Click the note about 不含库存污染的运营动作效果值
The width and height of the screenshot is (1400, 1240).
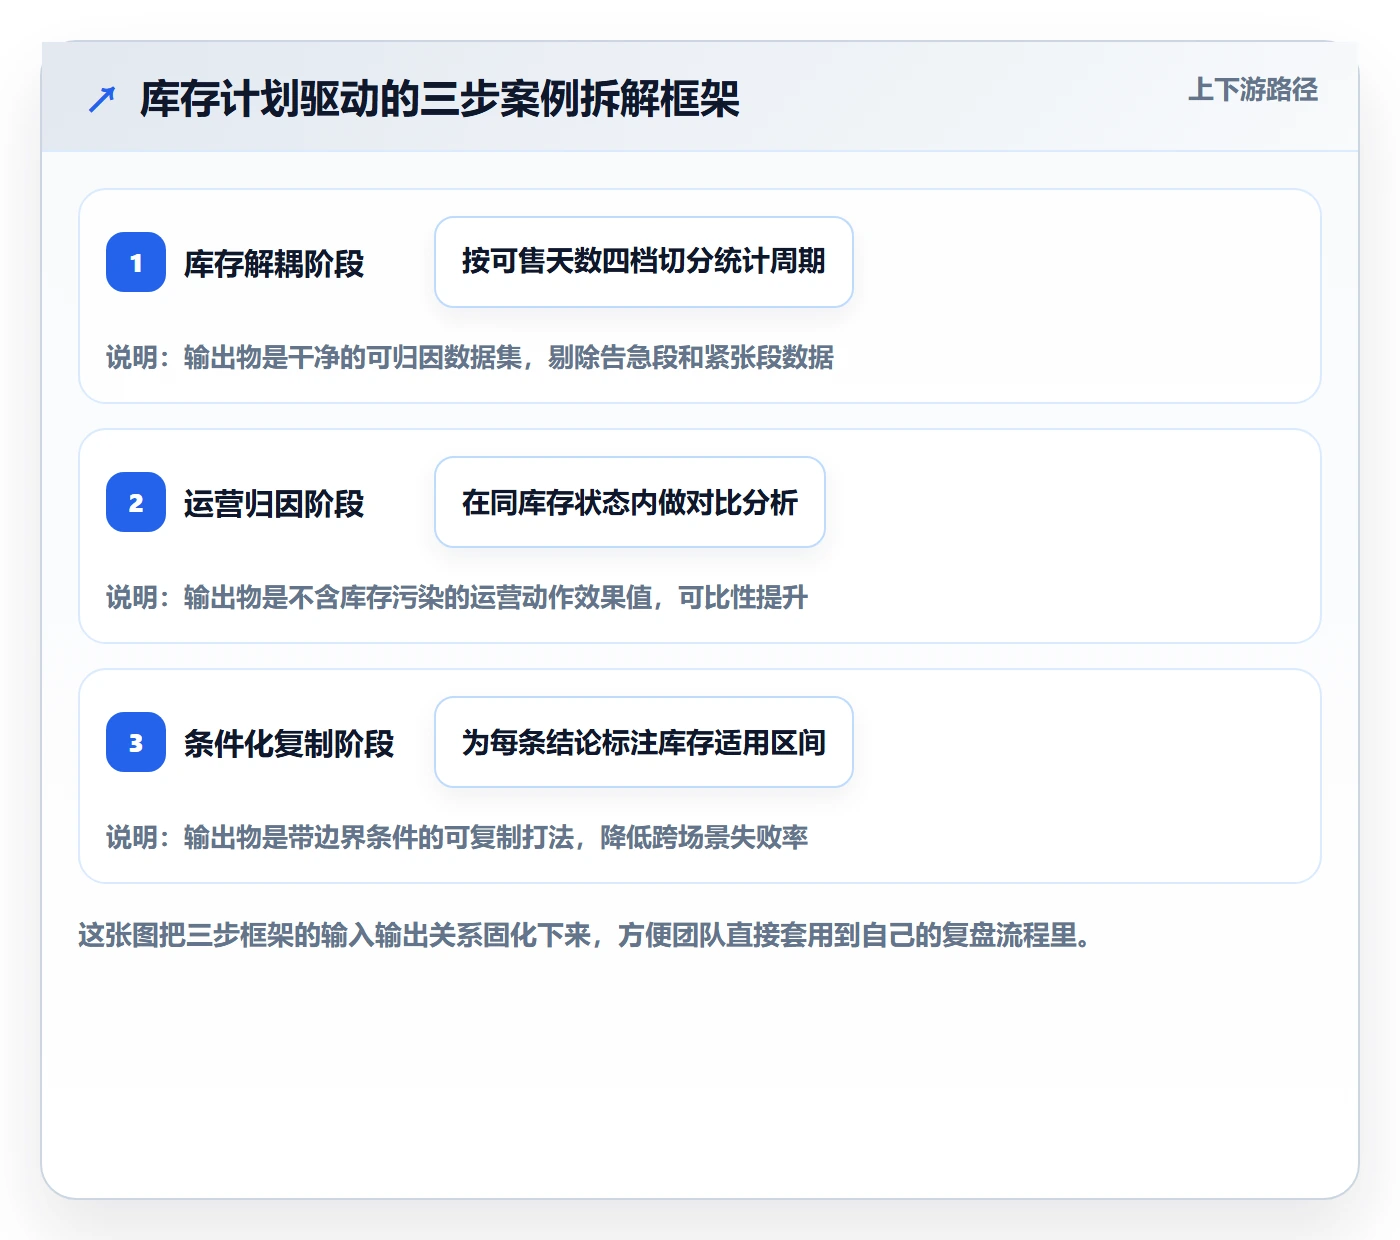457,597
